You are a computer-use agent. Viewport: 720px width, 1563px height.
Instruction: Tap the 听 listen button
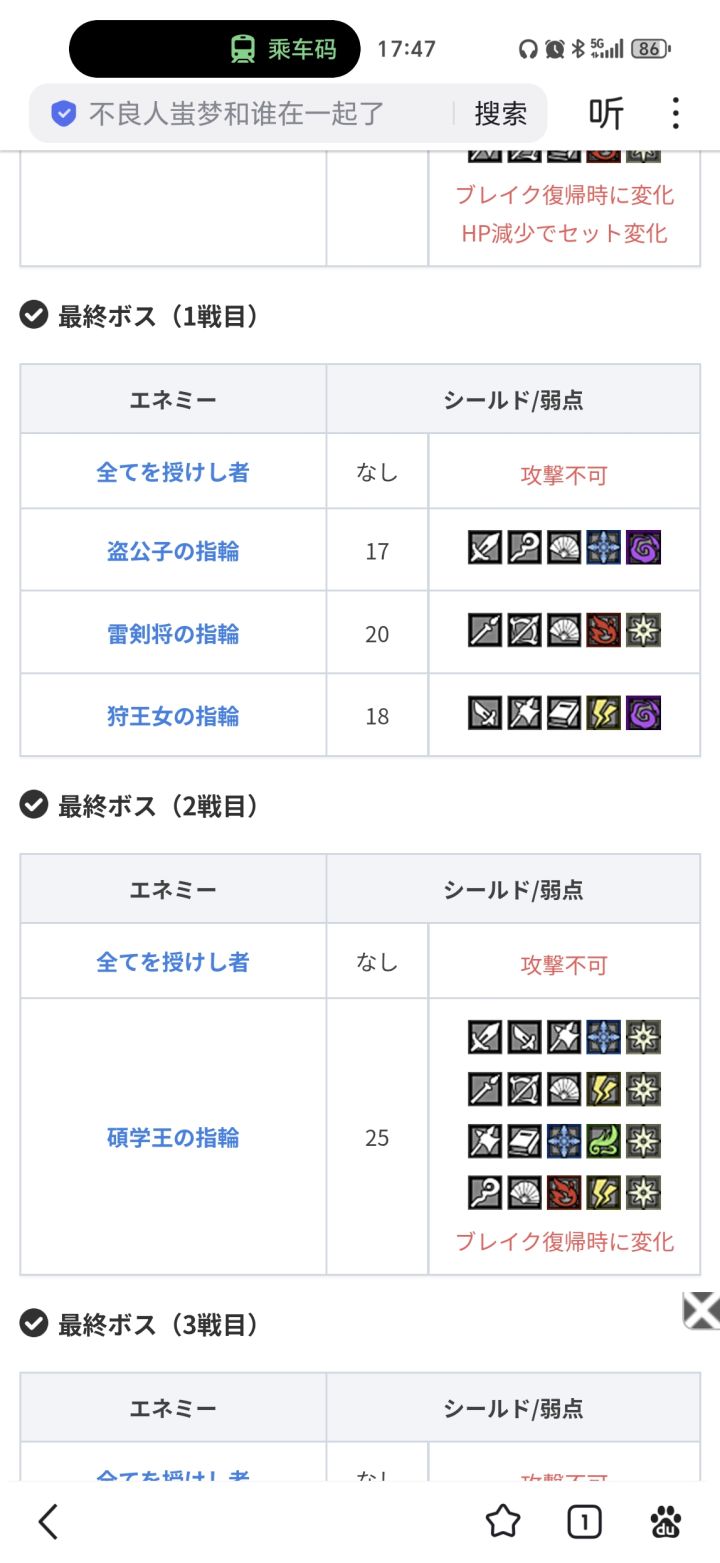606,113
